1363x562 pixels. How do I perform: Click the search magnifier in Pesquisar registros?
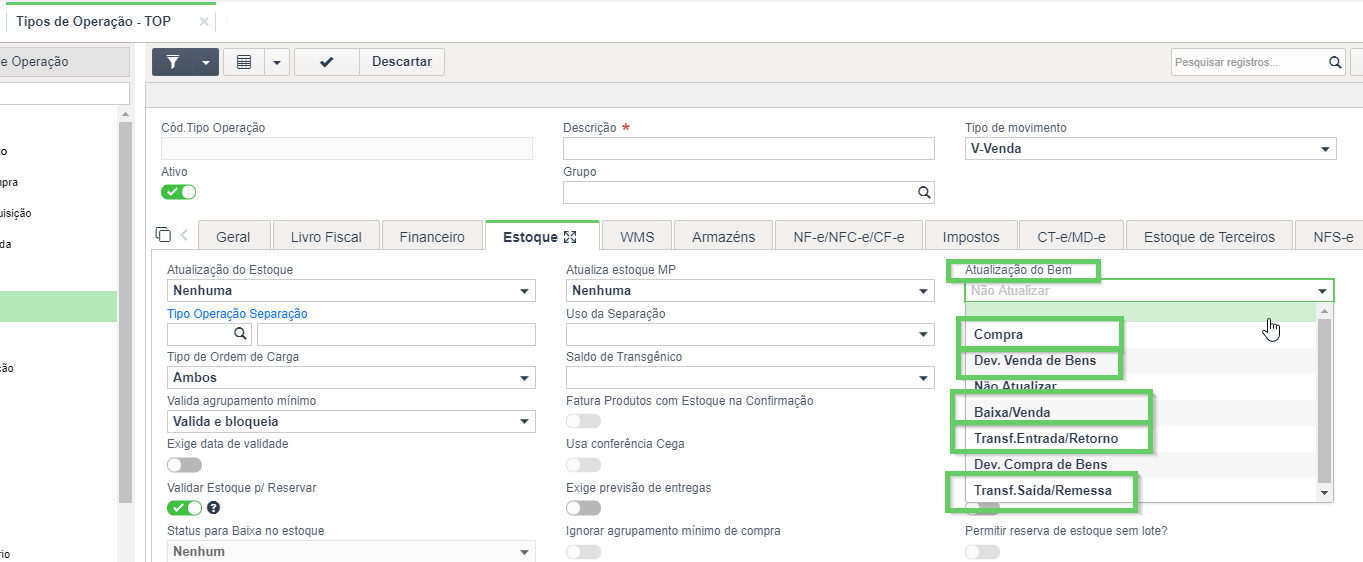[1335, 62]
